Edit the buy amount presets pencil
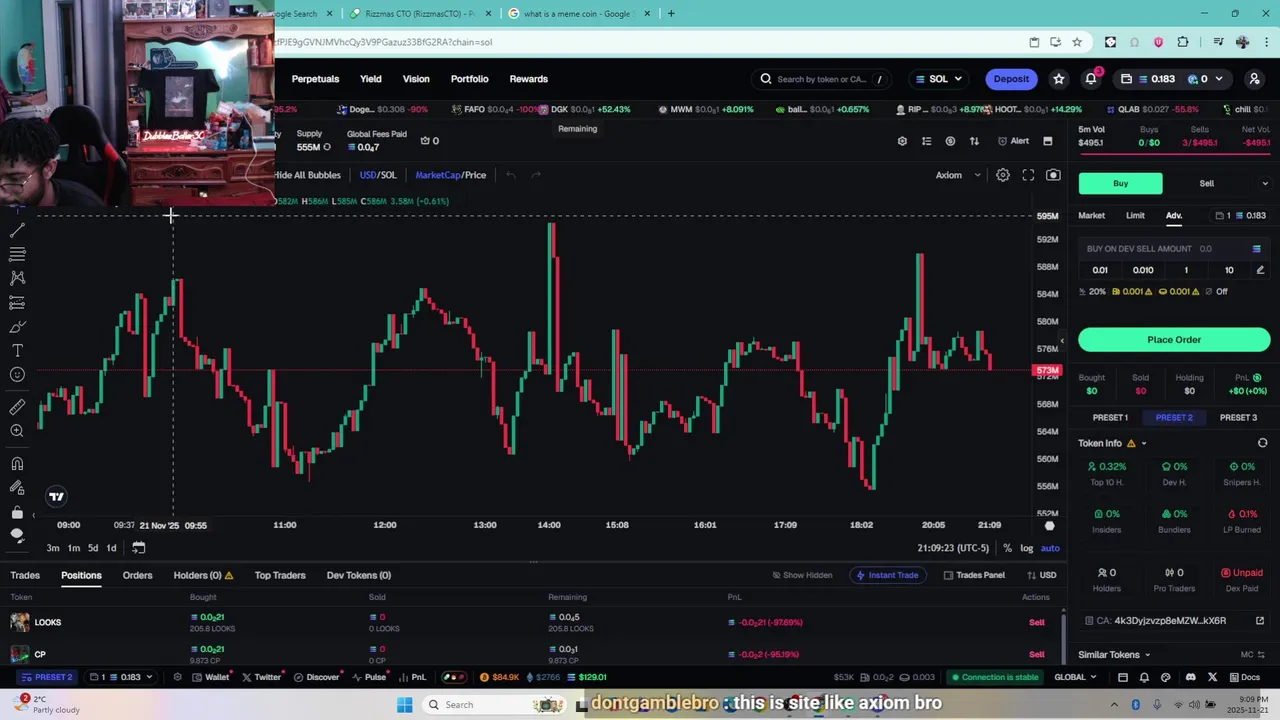Image resolution: width=1280 pixels, height=720 pixels. pos(1260,270)
